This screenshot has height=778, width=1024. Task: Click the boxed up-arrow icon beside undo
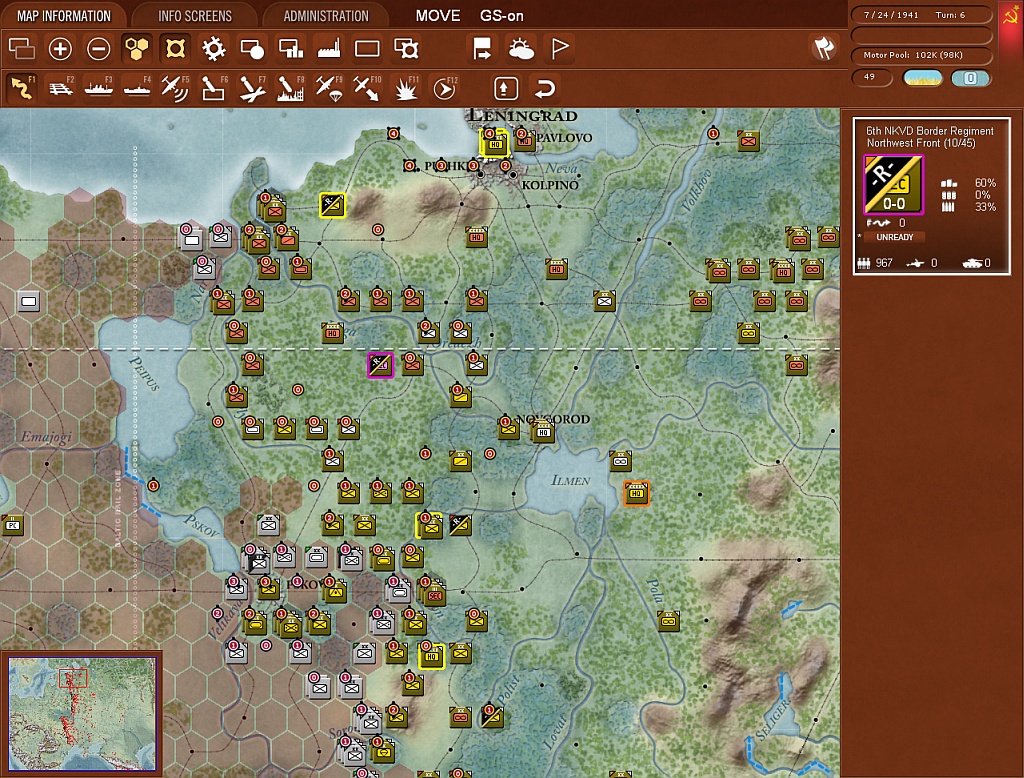(505, 88)
